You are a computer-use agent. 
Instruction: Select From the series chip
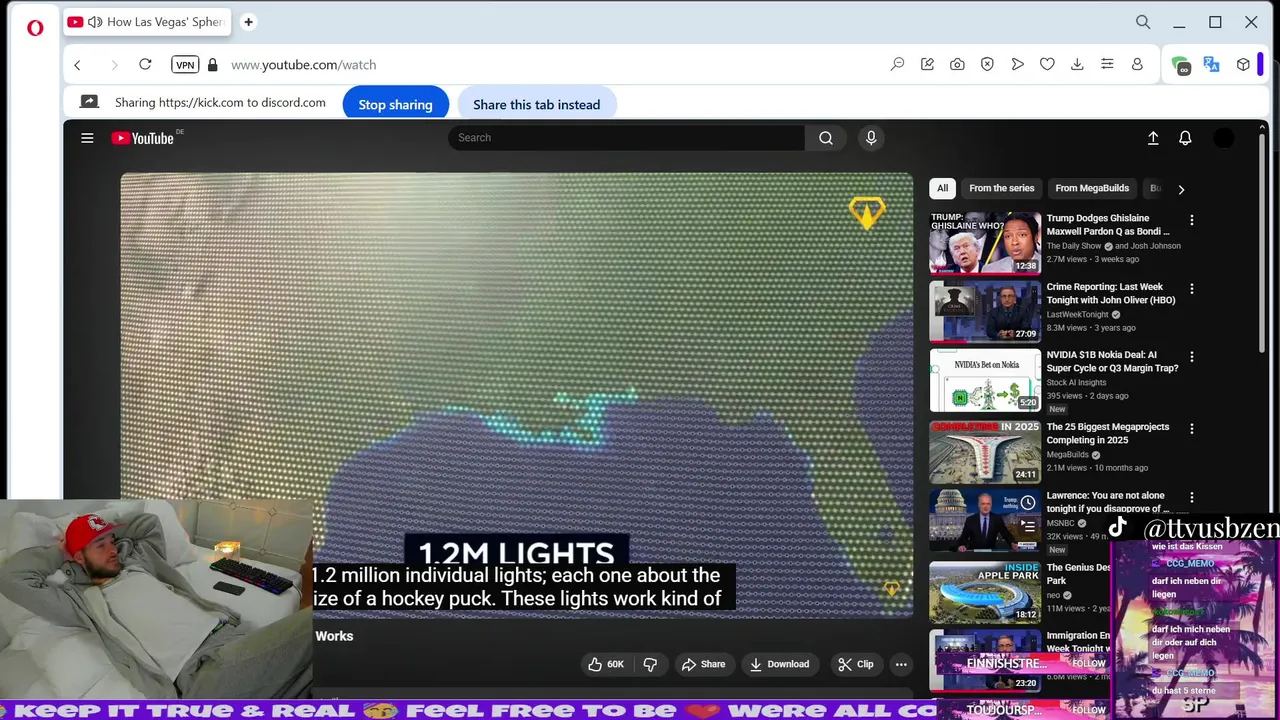pos(1001,188)
